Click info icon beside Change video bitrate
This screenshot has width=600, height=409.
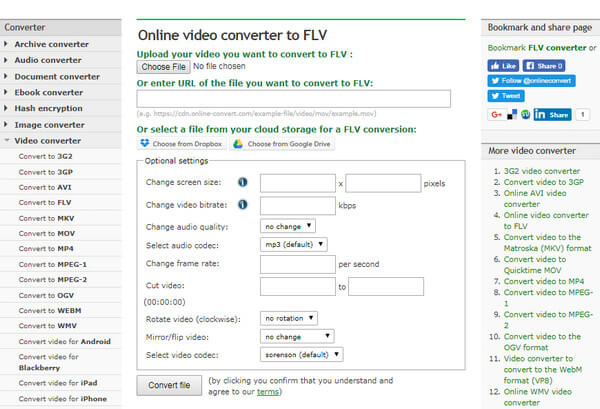click(243, 205)
